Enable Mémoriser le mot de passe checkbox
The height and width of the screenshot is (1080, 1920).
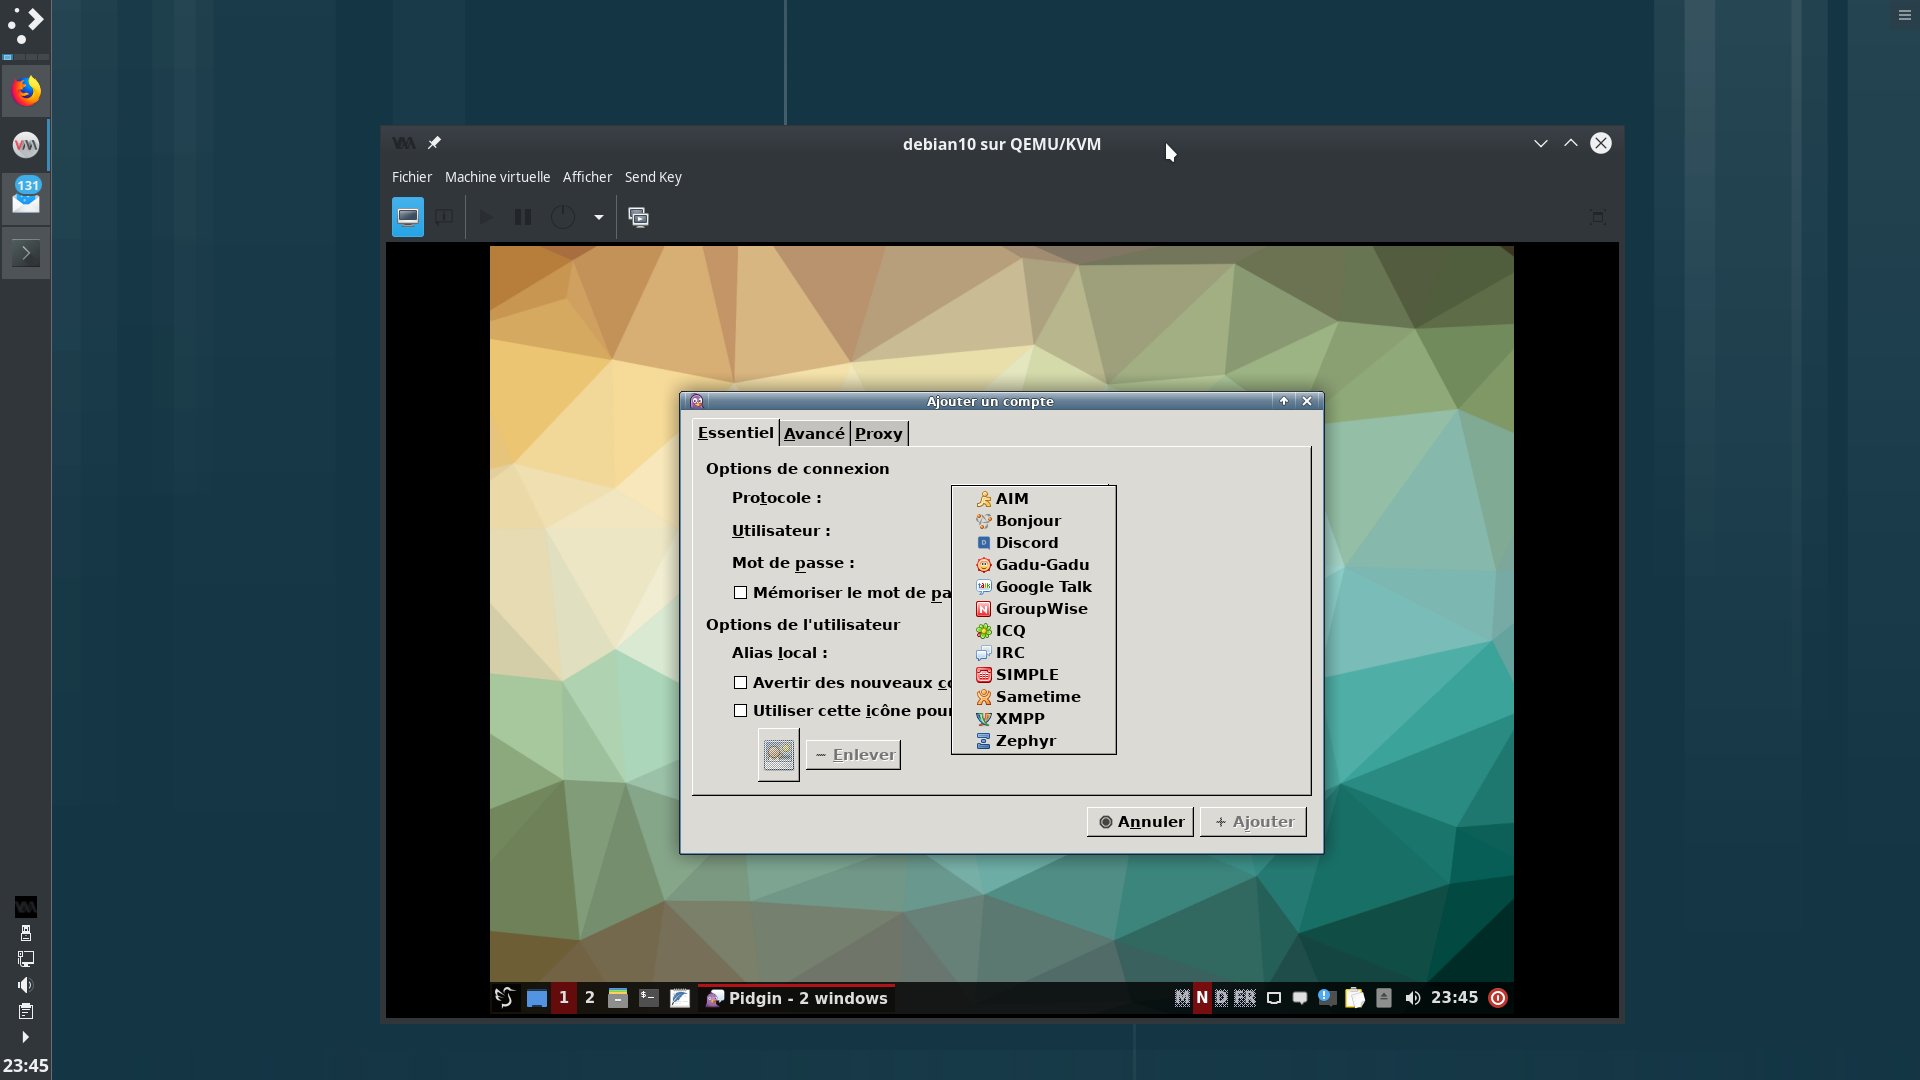tap(741, 593)
